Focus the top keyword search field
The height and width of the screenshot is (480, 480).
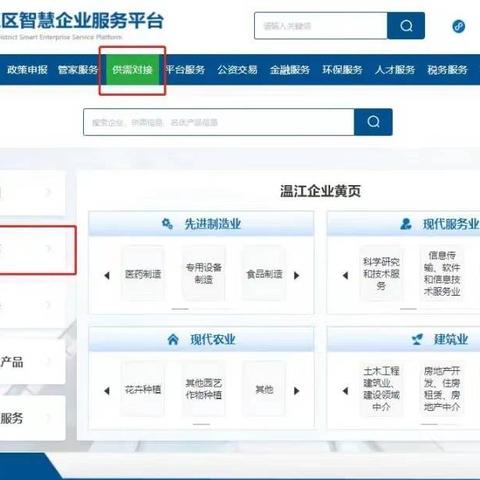click(321, 26)
